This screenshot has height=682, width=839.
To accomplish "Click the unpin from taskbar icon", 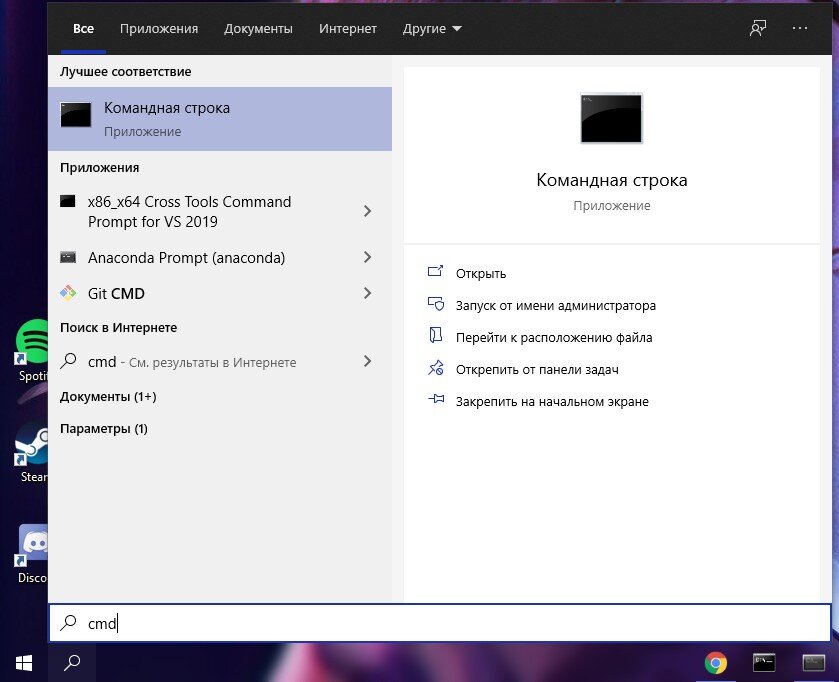I will [x=436, y=367].
